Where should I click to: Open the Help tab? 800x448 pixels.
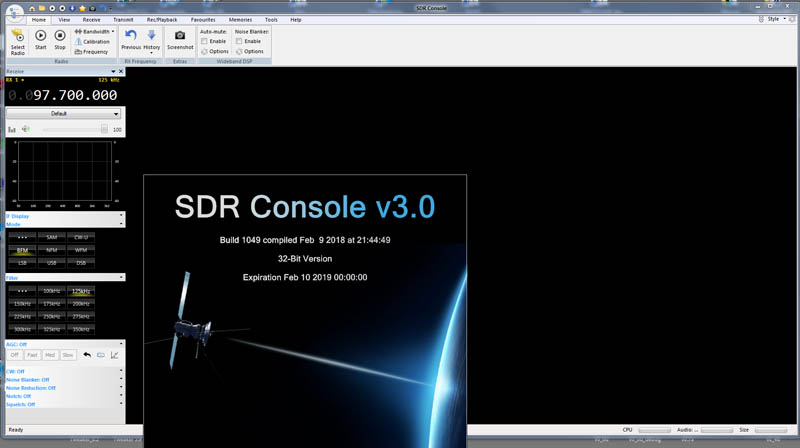[x=296, y=20]
